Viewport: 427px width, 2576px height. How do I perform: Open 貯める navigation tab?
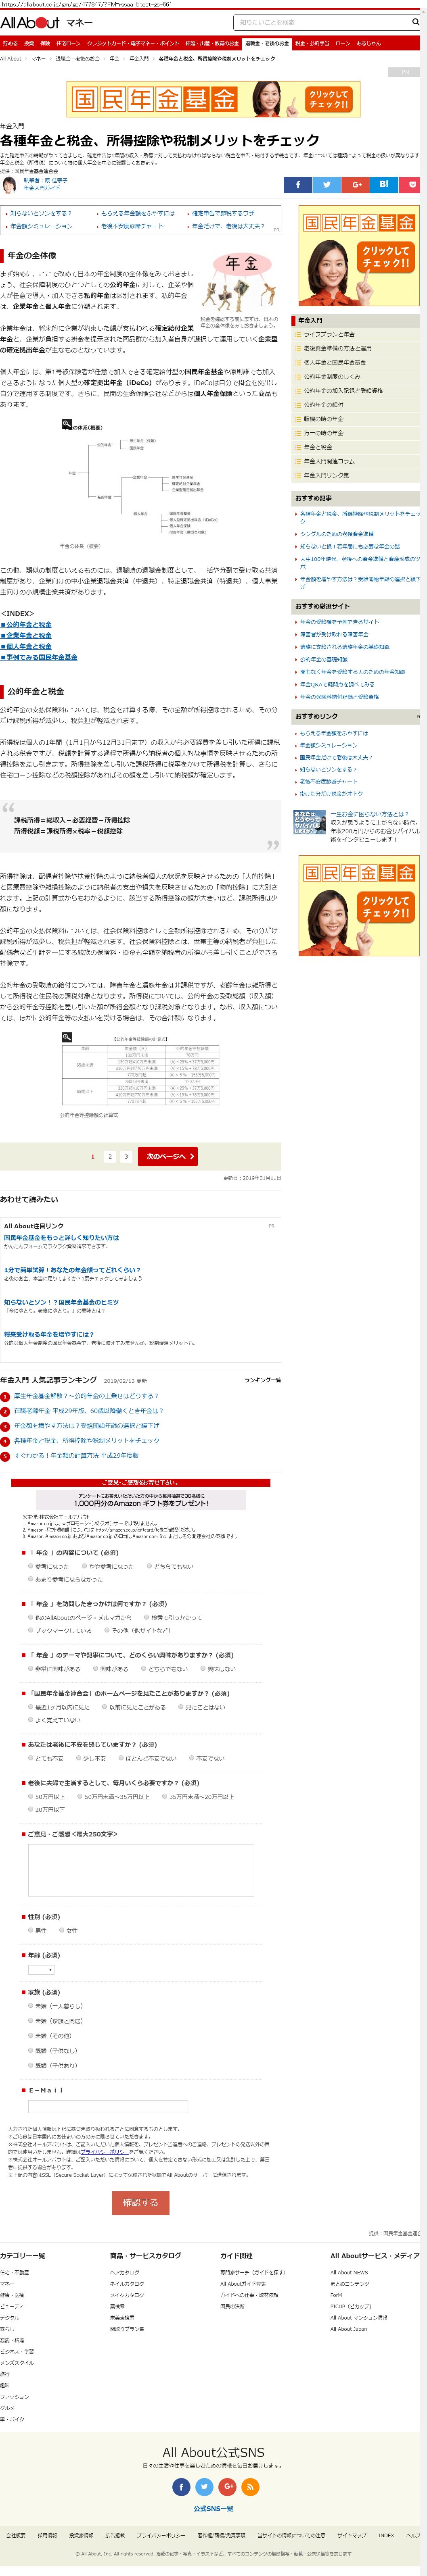click(10, 44)
